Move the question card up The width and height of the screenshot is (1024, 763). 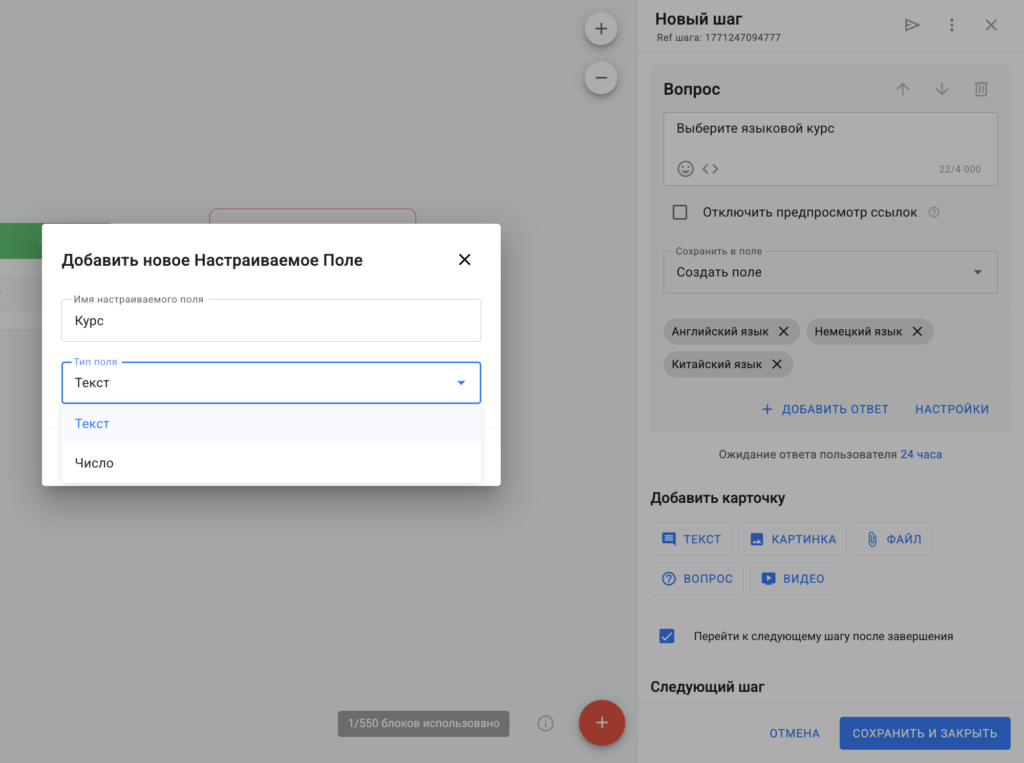tap(903, 89)
